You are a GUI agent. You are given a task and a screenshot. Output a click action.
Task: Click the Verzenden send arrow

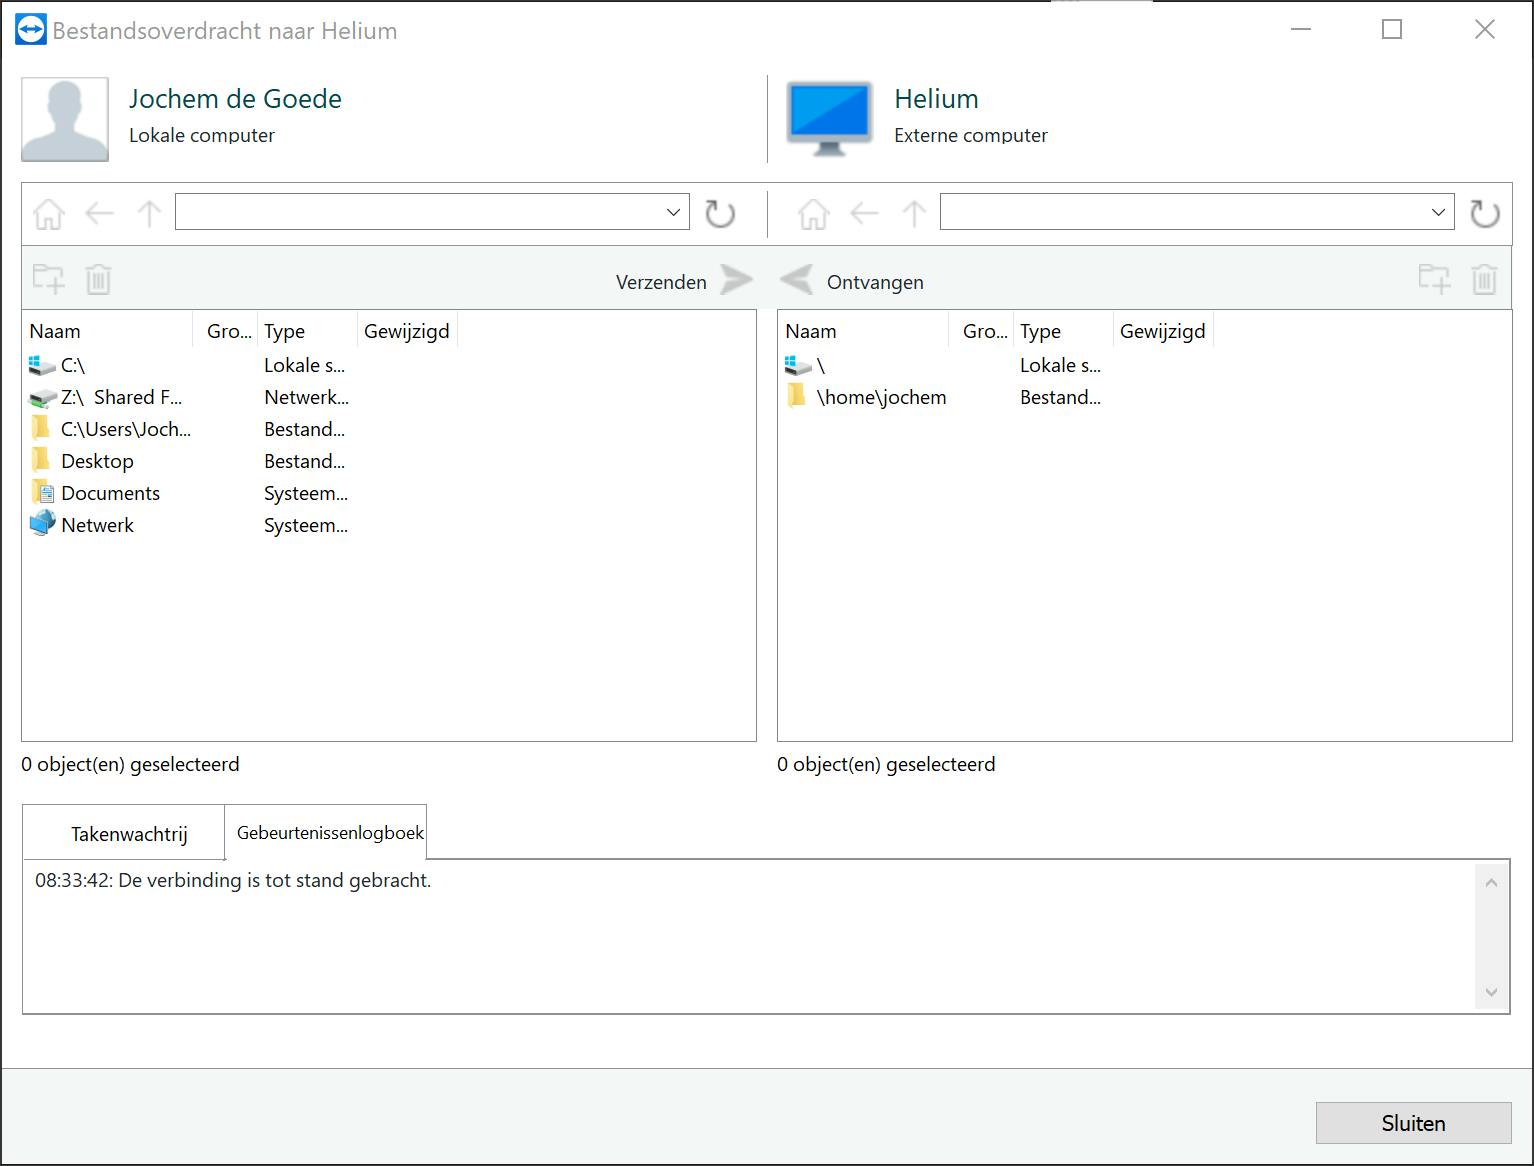(736, 281)
